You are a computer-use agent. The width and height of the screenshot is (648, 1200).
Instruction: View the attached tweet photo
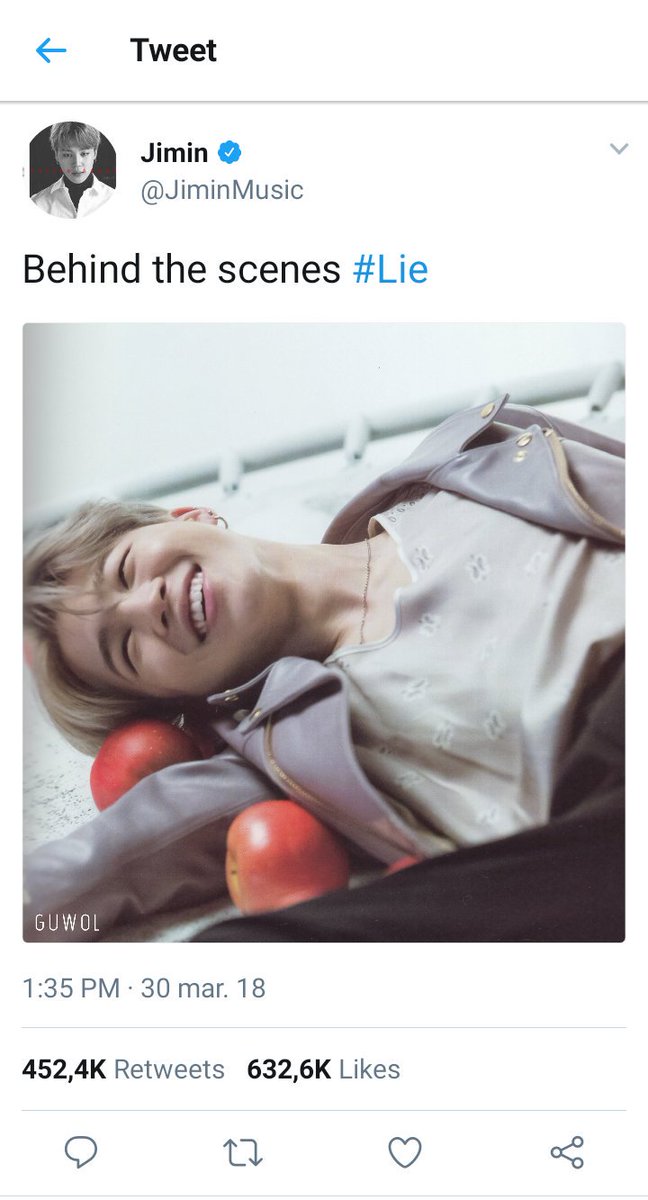324,632
